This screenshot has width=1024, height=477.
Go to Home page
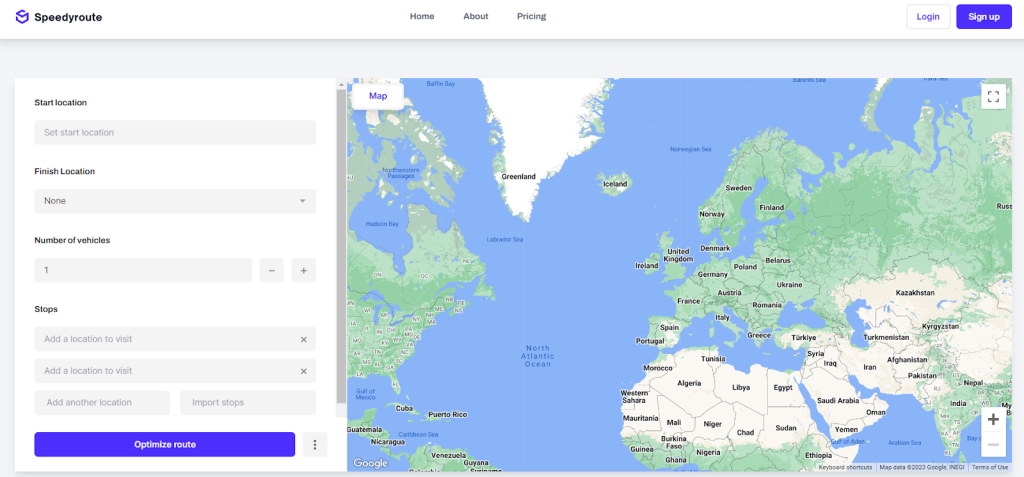pyautogui.click(x=422, y=16)
